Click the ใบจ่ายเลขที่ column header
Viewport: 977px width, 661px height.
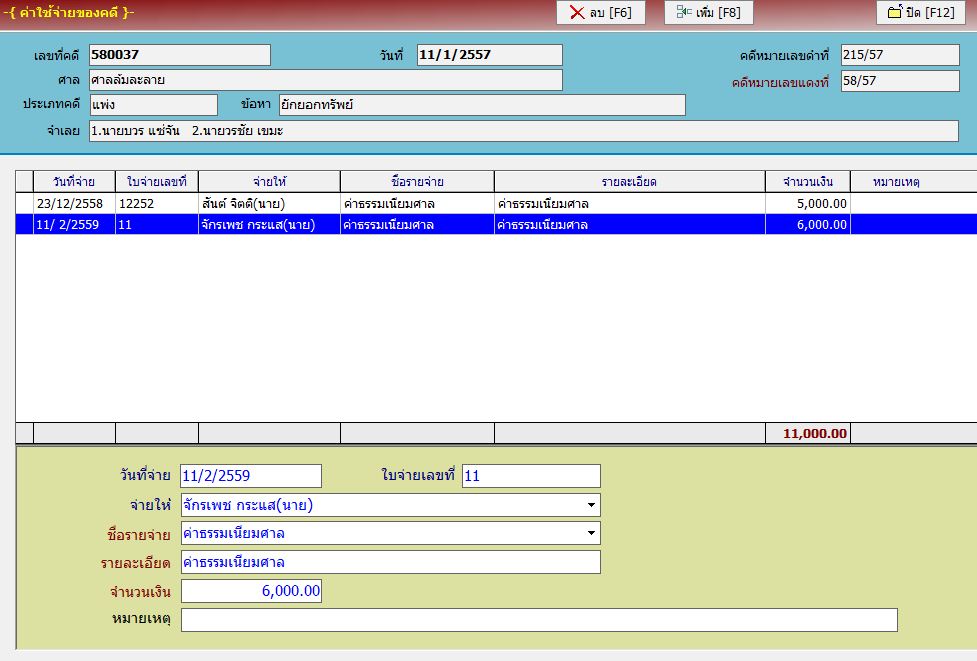[x=157, y=182]
